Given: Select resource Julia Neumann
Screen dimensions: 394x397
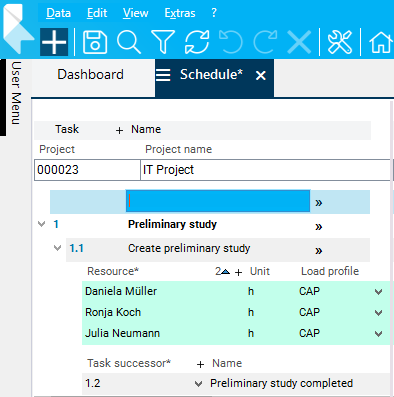Looking at the screenshot, I should pos(122,333).
